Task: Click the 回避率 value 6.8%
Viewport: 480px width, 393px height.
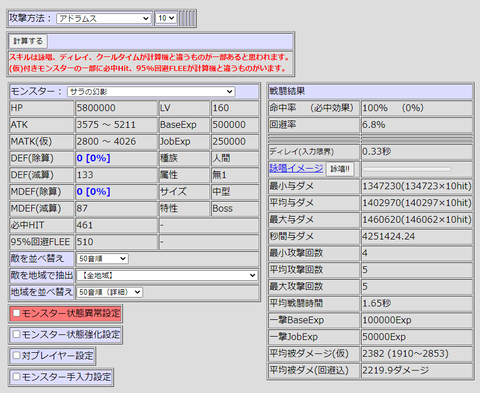Action: click(x=374, y=125)
